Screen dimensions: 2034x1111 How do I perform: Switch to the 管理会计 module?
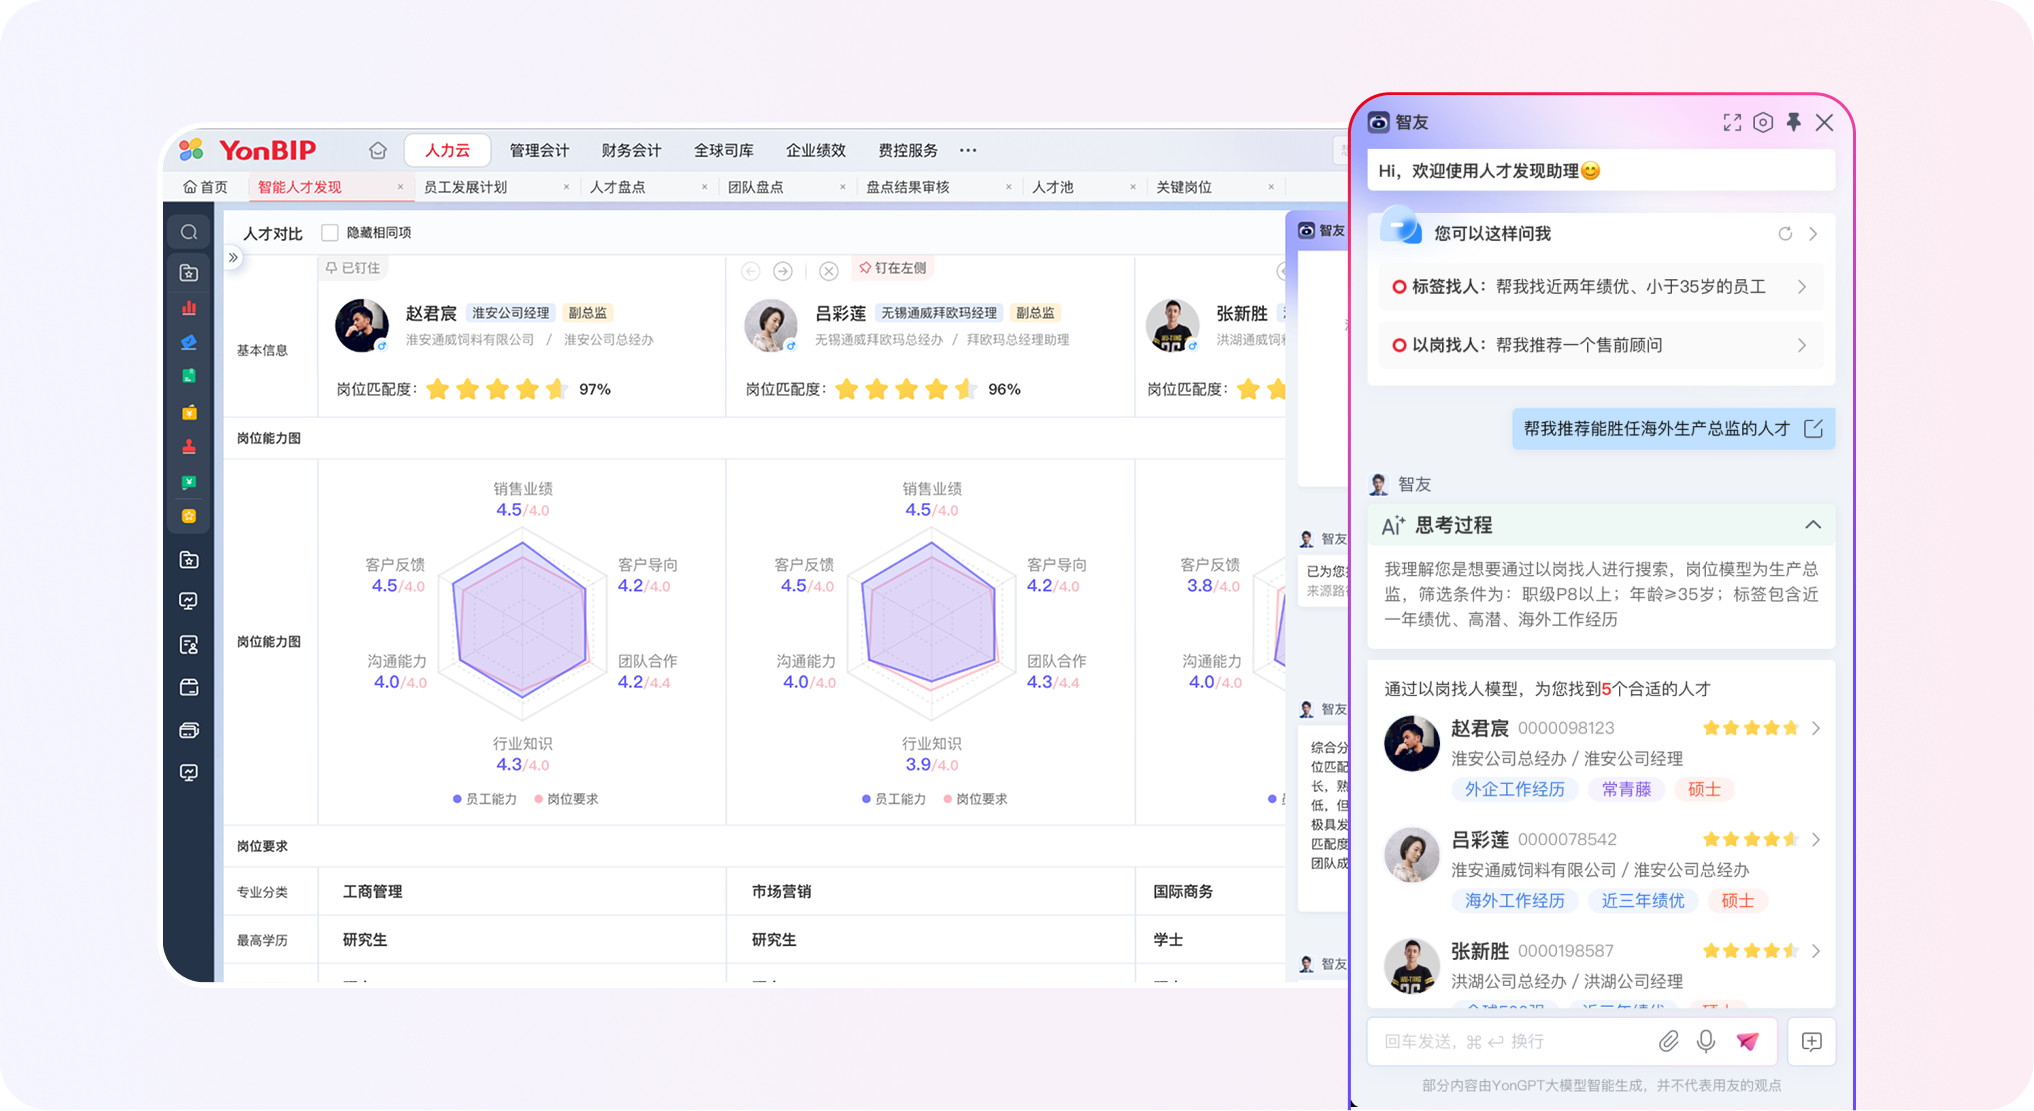pyautogui.click(x=540, y=150)
